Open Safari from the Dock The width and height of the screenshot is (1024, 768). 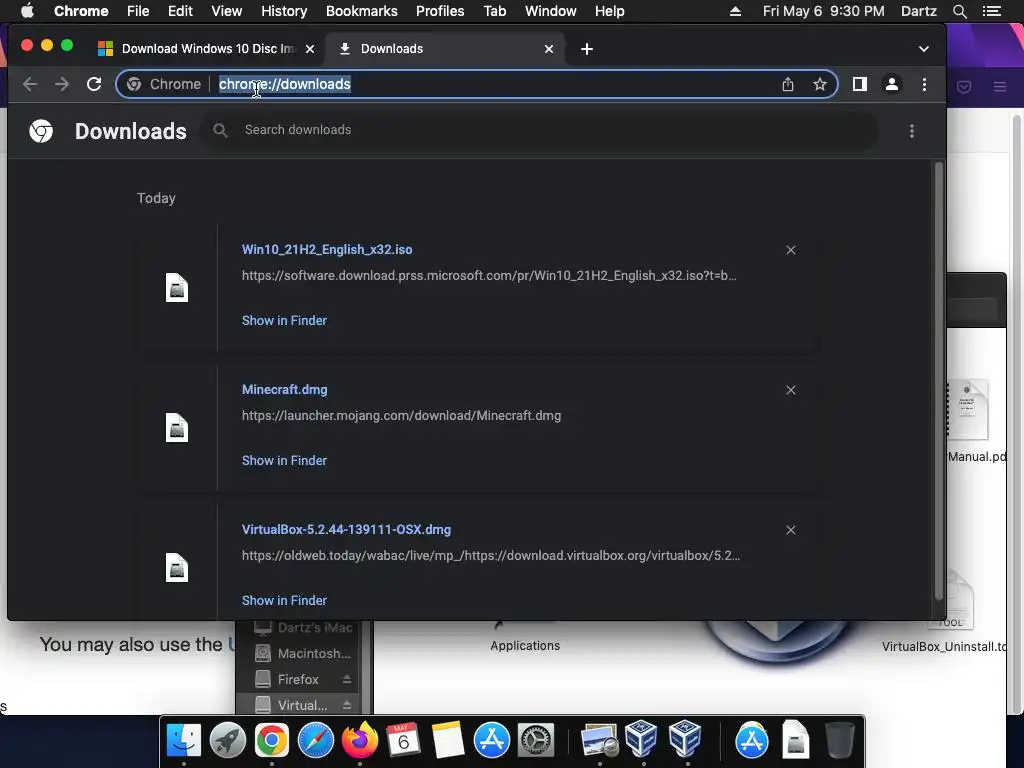pyautogui.click(x=315, y=740)
